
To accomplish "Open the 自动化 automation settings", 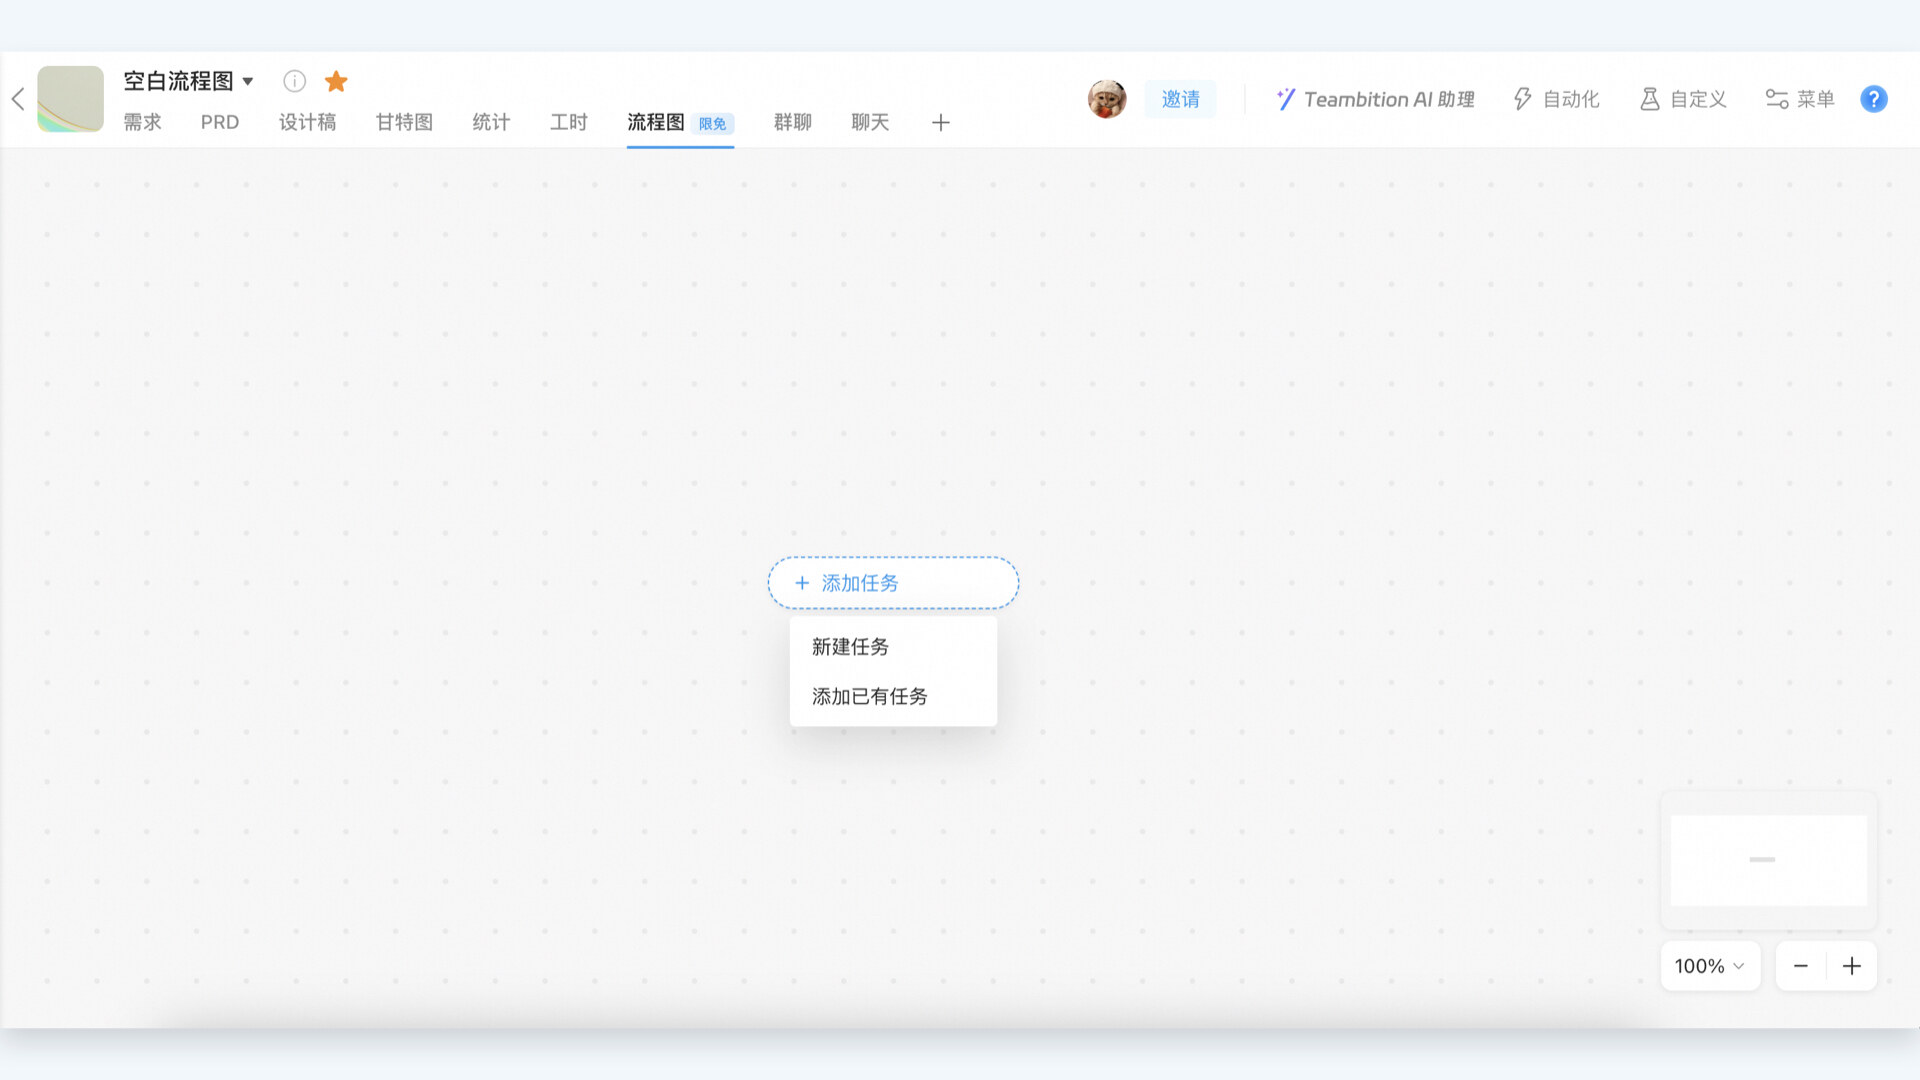I will 1556,99.
